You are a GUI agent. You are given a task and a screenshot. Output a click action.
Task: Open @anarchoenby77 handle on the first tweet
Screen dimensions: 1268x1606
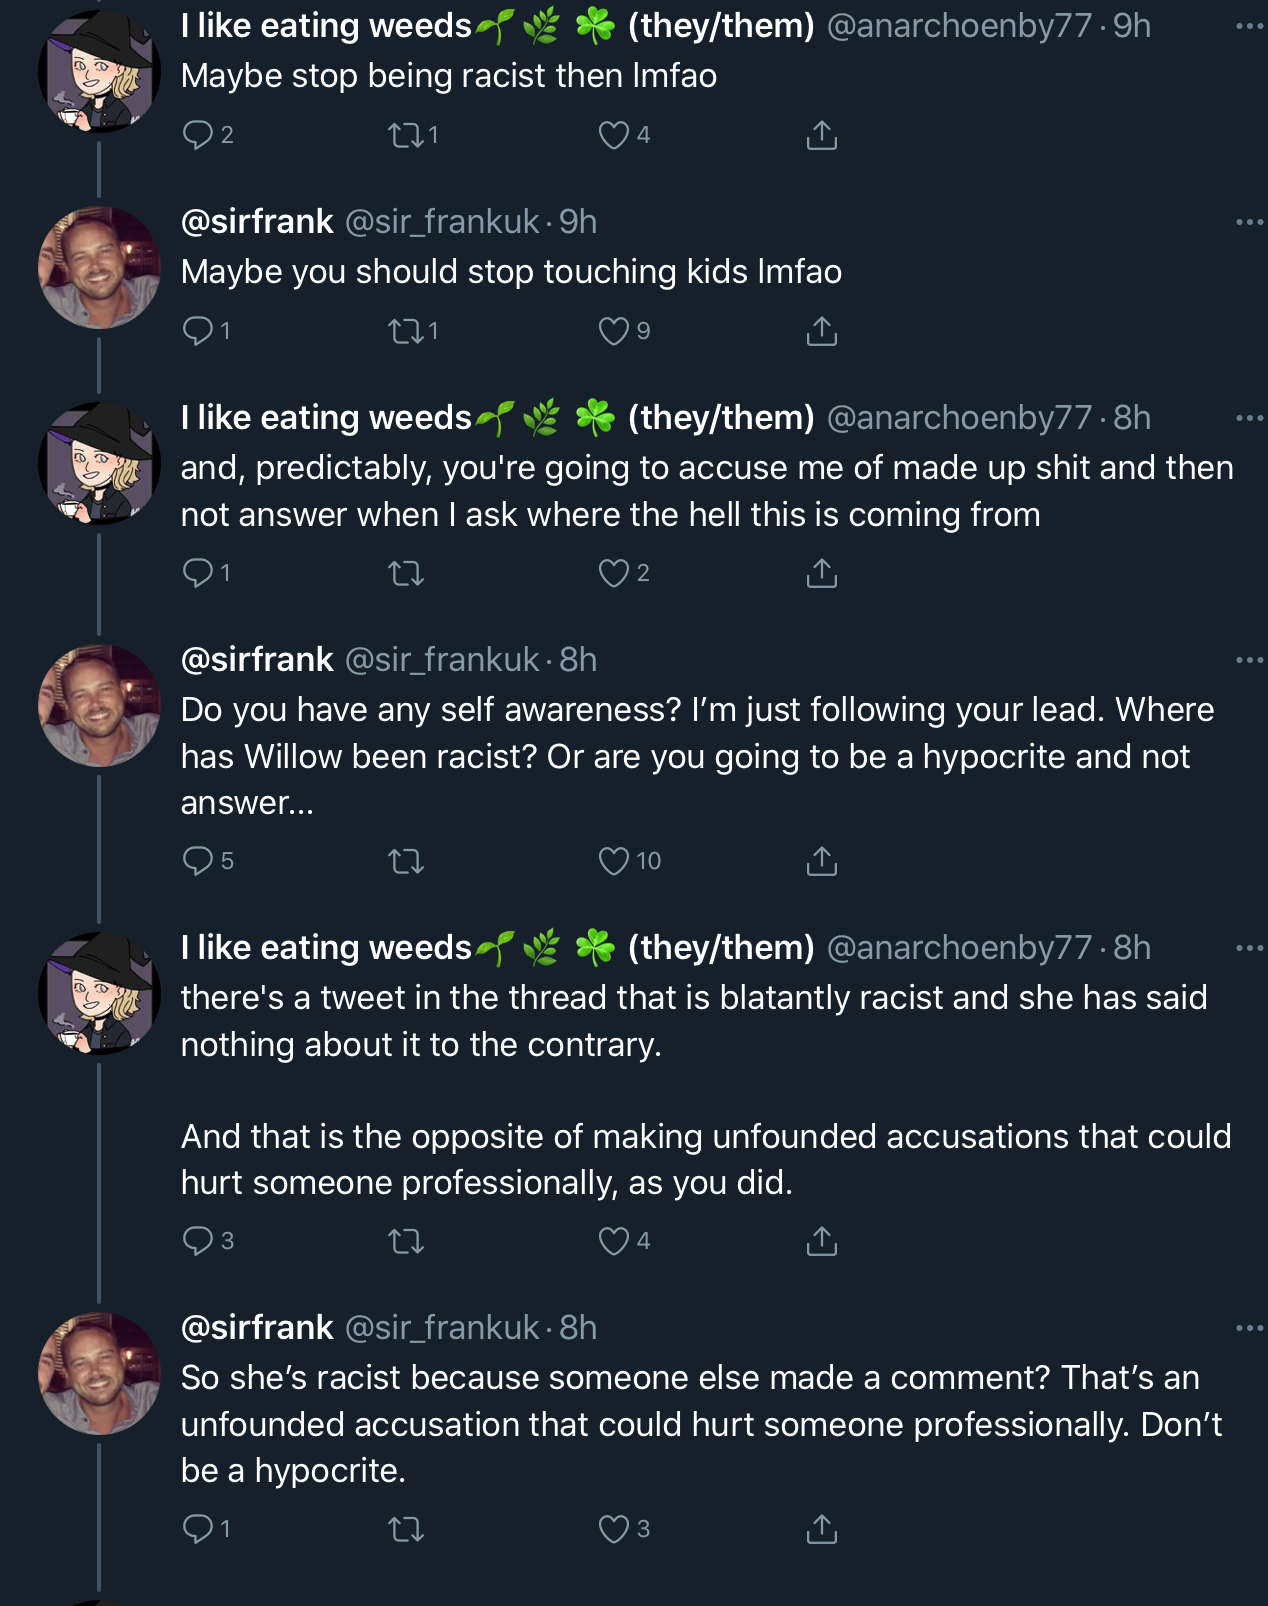point(959,26)
